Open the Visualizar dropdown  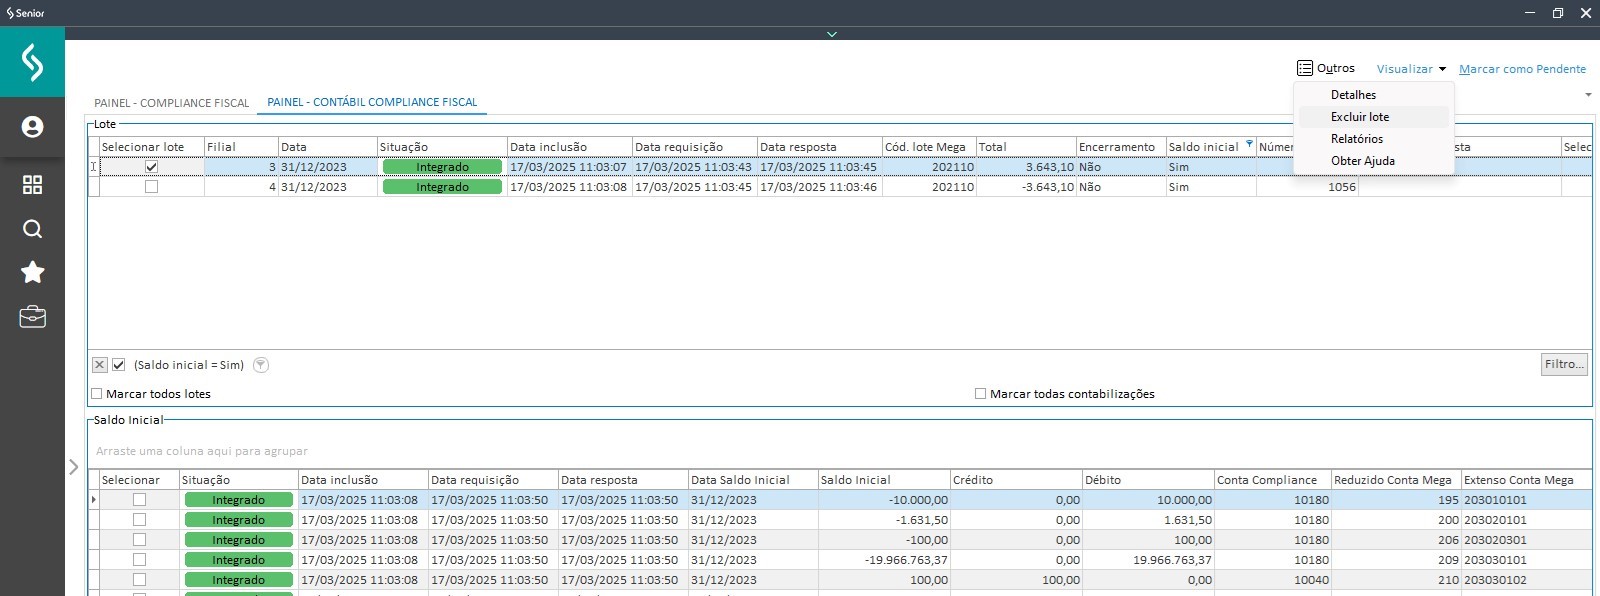(x=1411, y=69)
